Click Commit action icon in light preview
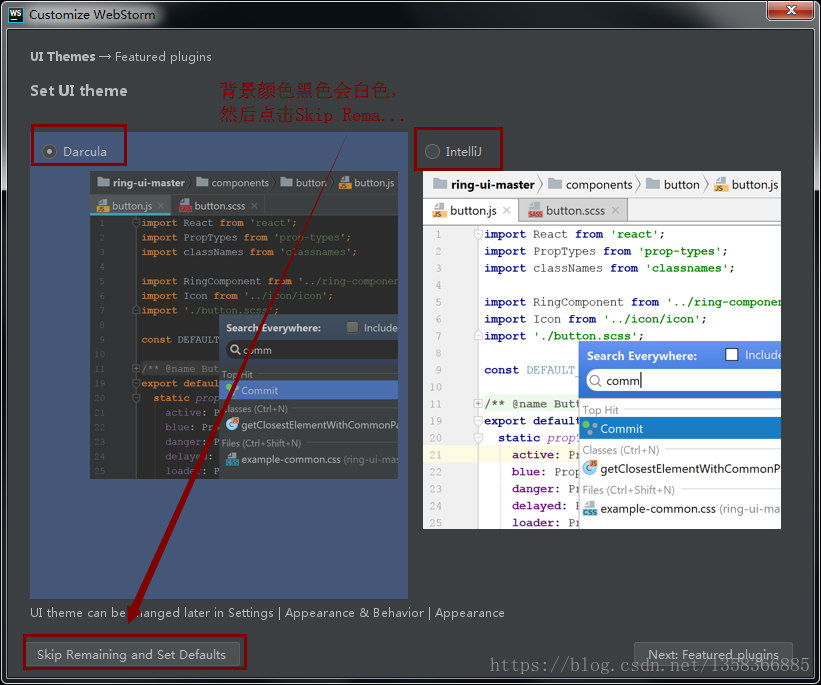 [590, 428]
